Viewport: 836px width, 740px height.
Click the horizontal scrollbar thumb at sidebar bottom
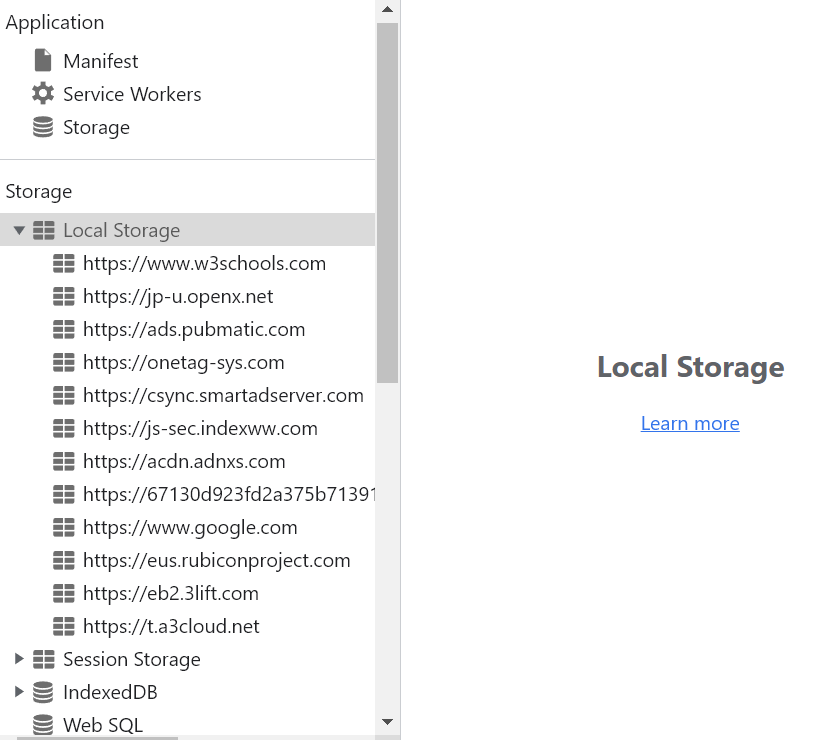point(98,738)
